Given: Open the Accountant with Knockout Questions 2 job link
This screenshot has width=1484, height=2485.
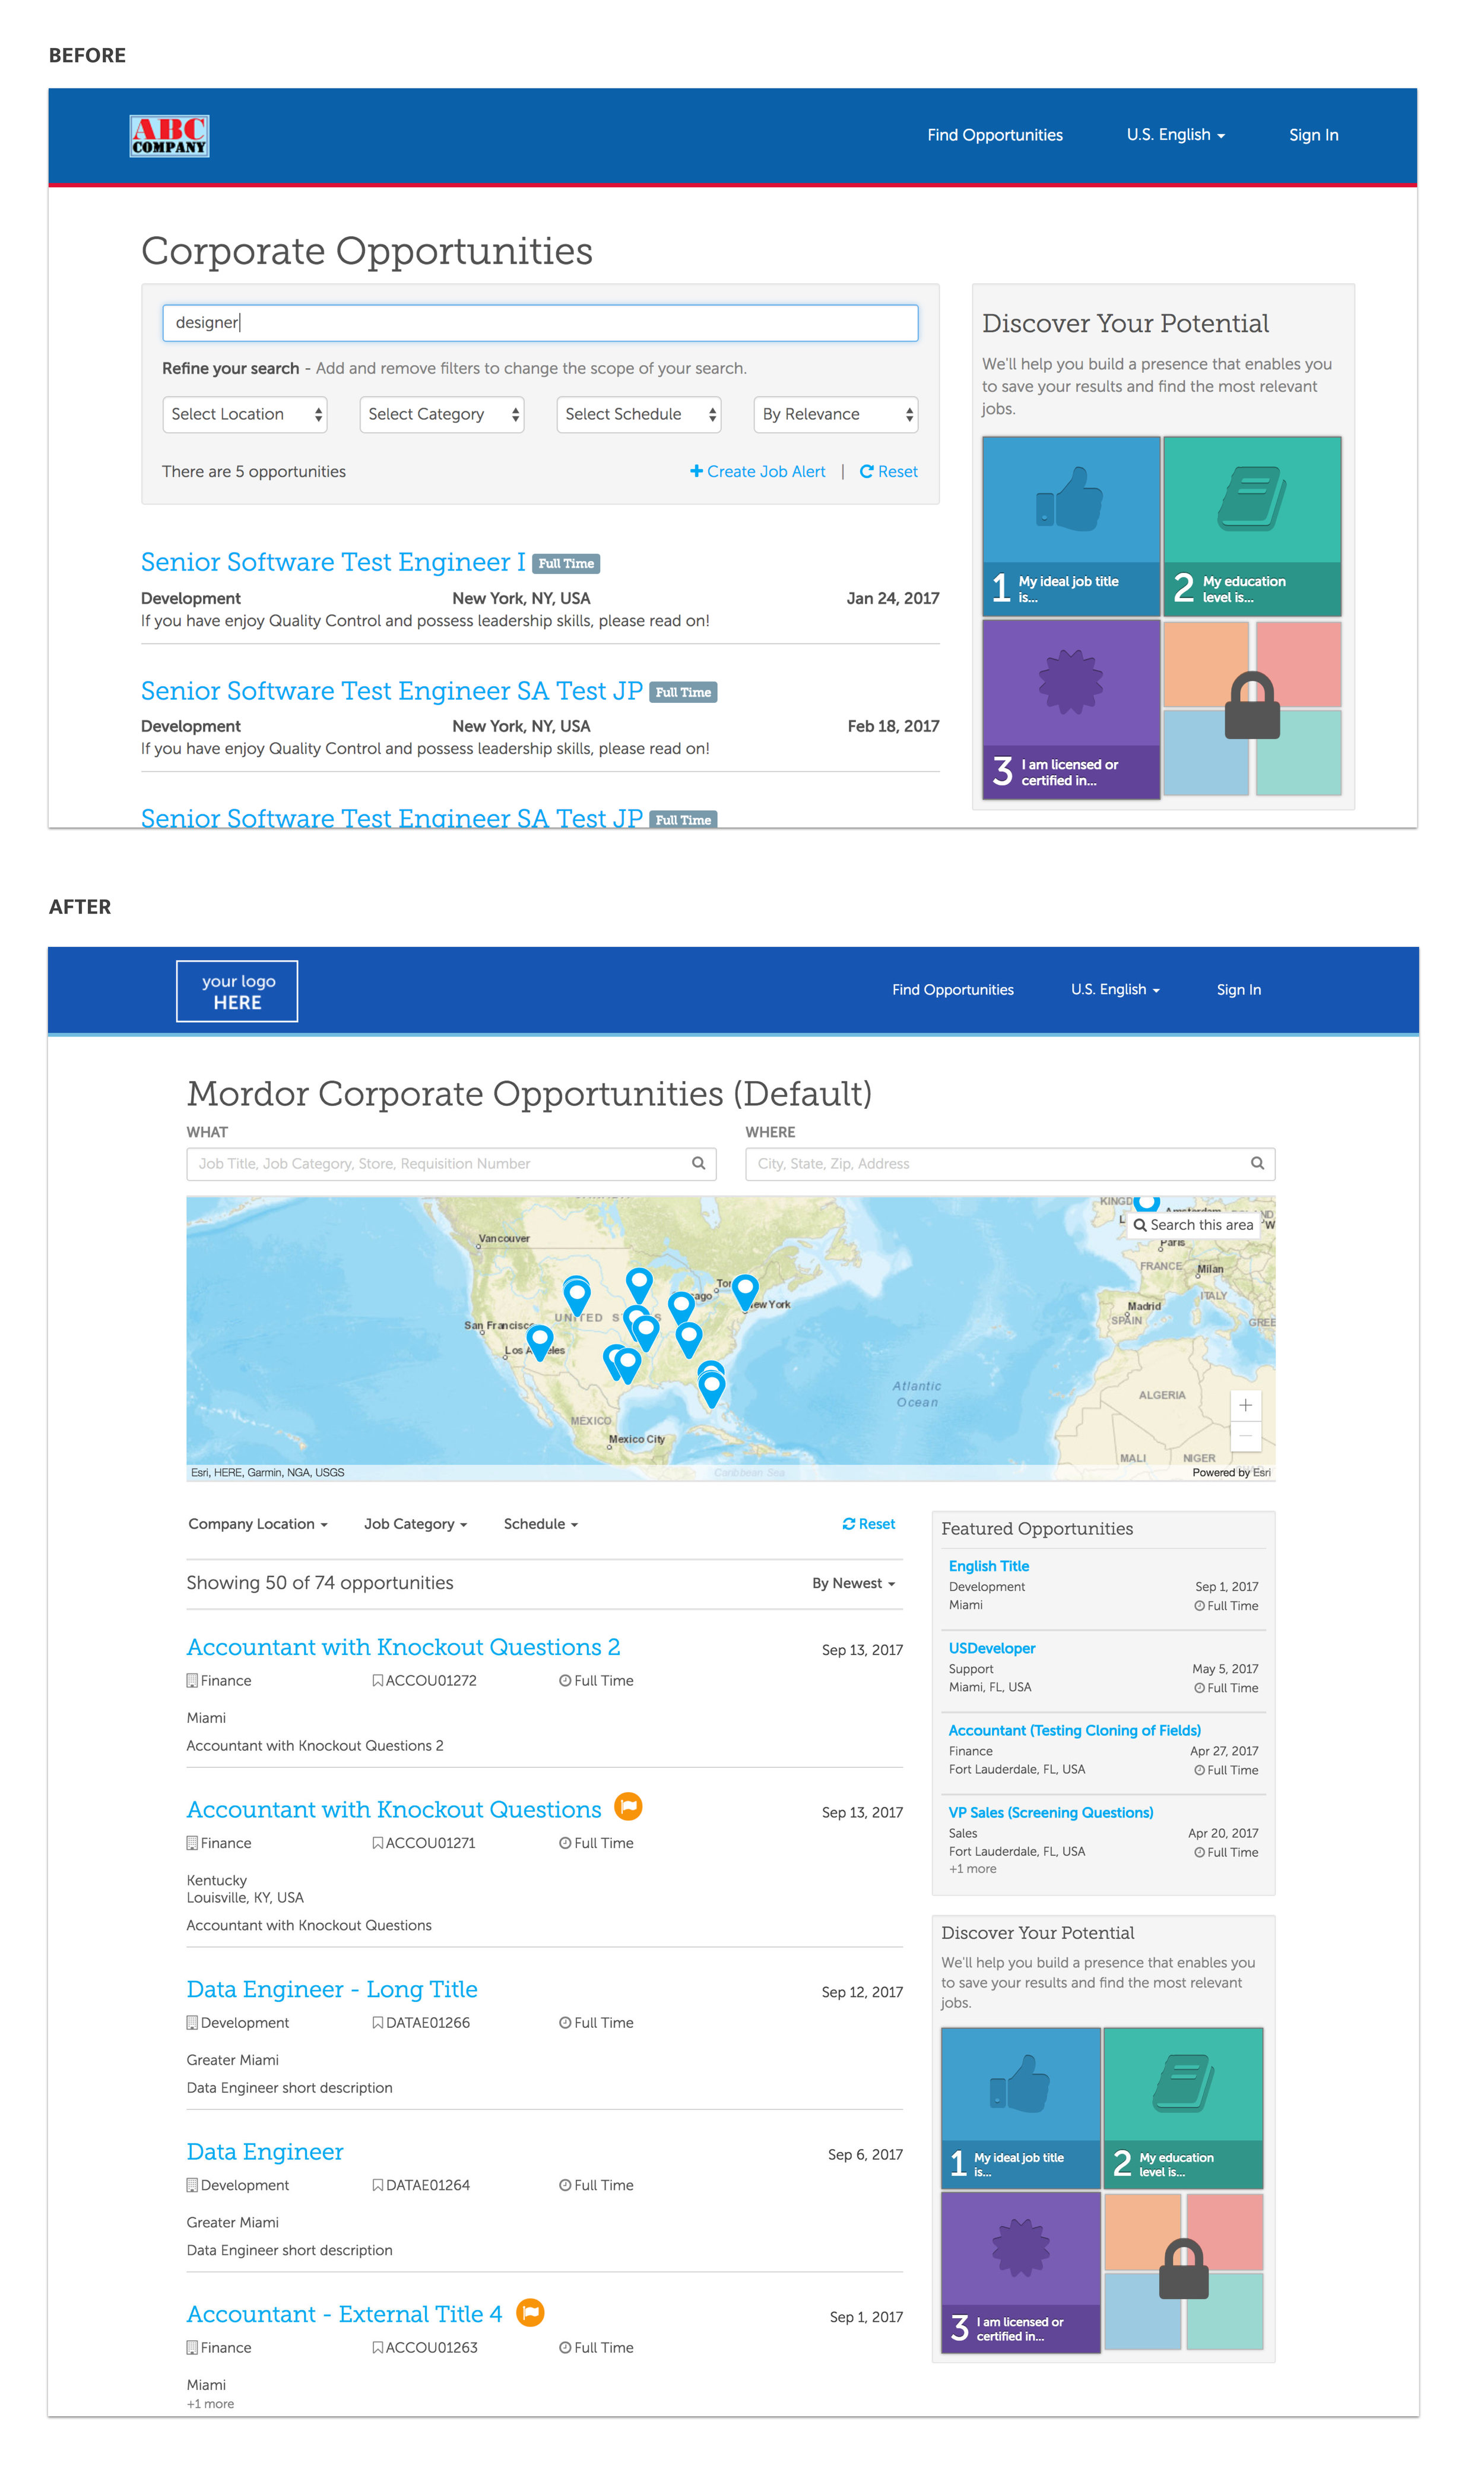Looking at the screenshot, I should (403, 1647).
